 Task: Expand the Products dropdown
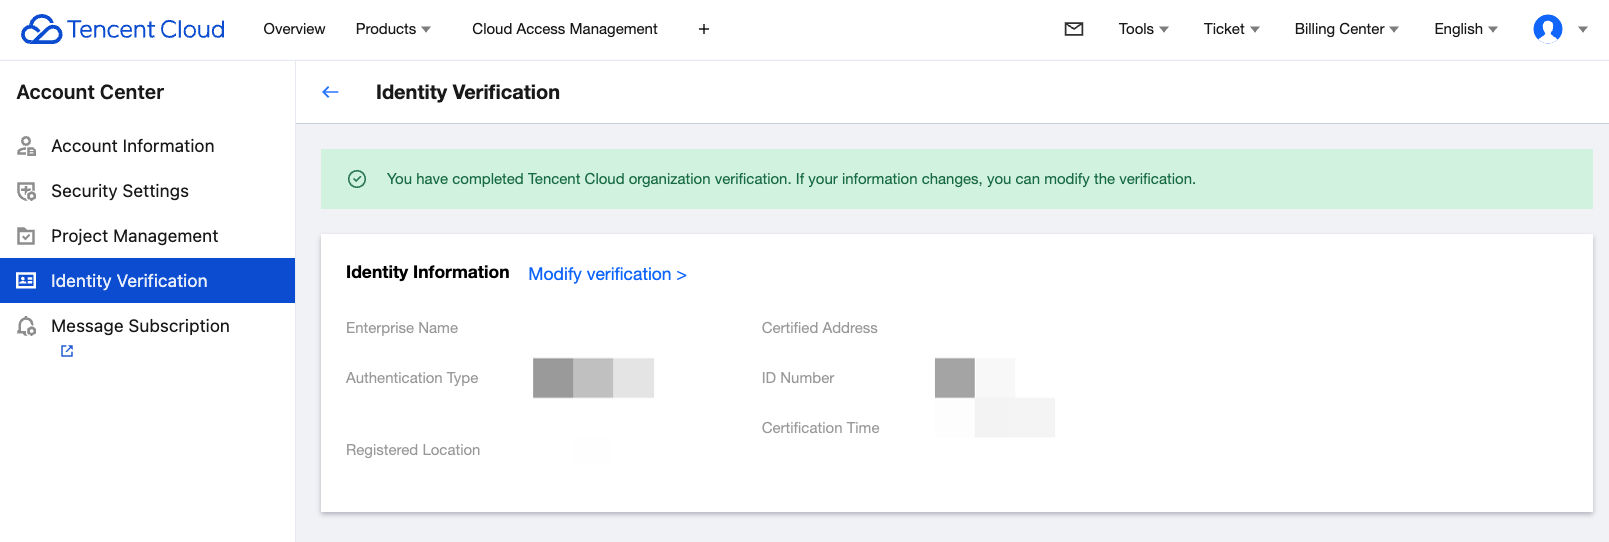pos(393,29)
